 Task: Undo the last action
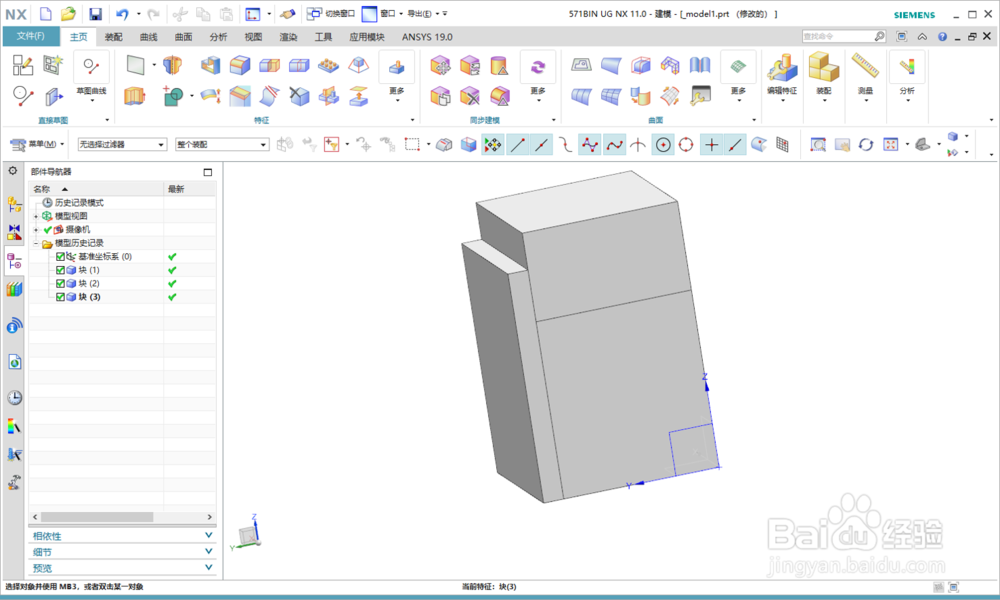pos(122,13)
